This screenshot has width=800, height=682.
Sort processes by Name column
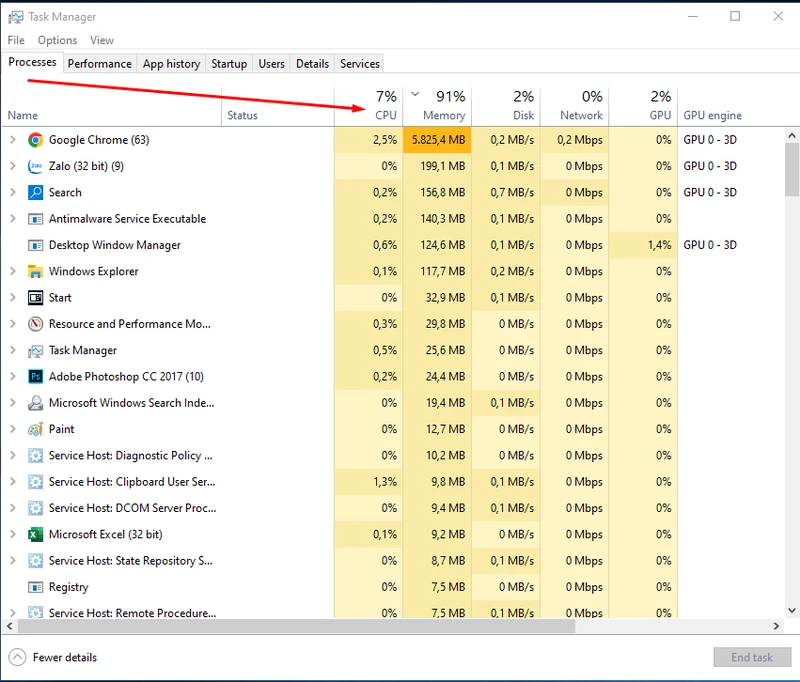click(111, 106)
